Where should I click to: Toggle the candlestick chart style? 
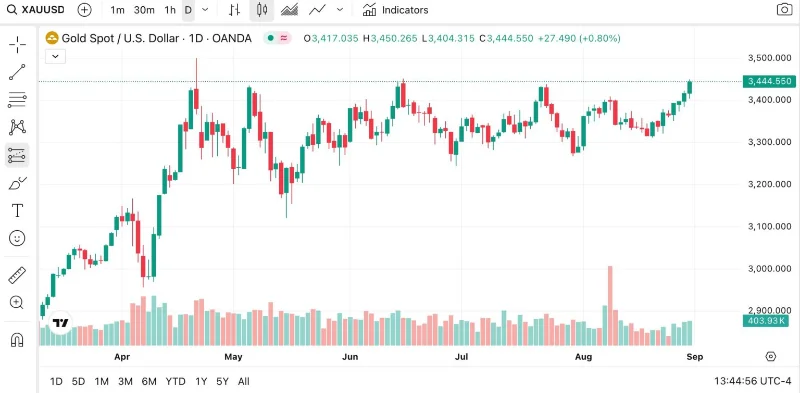point(262,10)
